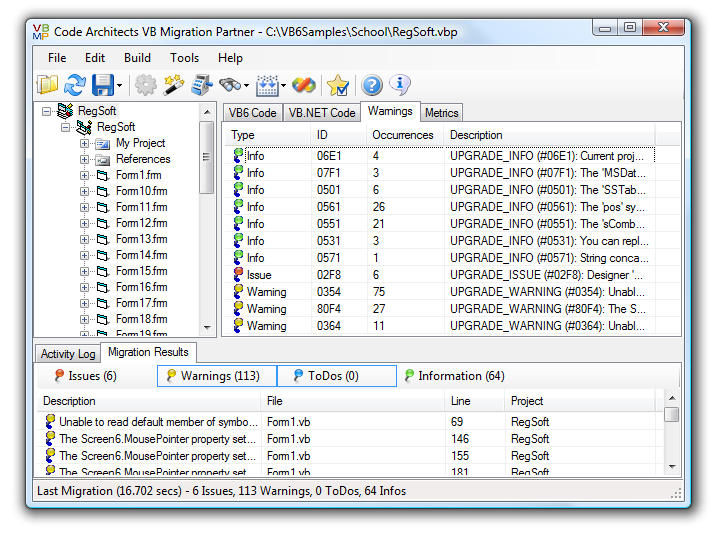Click the project tree scroll down arrow

pyautogui.click(x=207, y=328)
